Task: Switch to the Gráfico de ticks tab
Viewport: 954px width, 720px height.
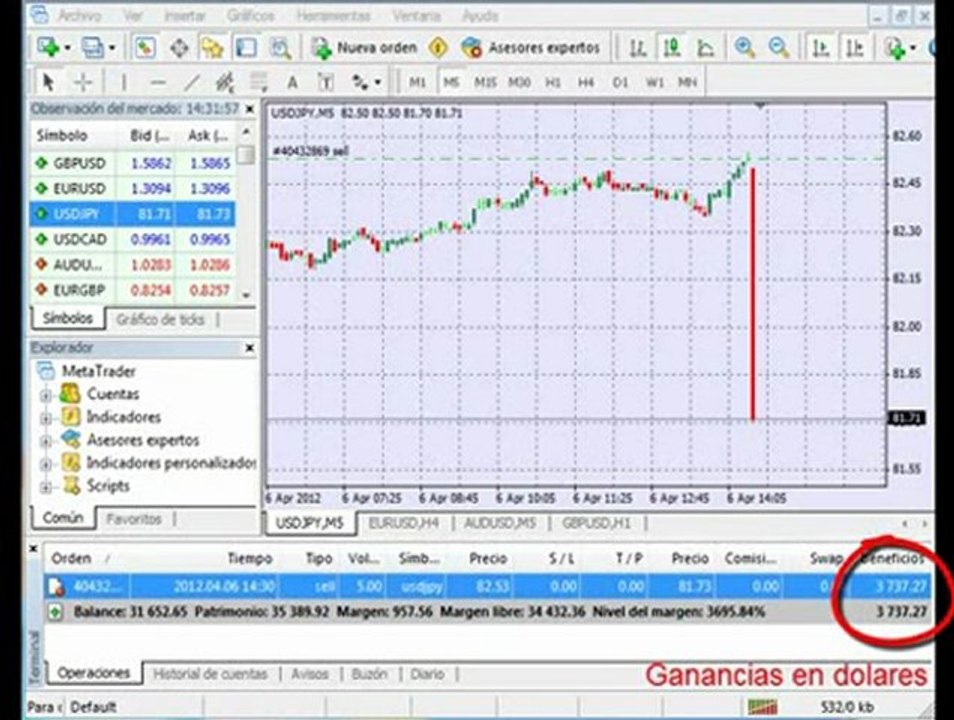Action: [160, 320]
